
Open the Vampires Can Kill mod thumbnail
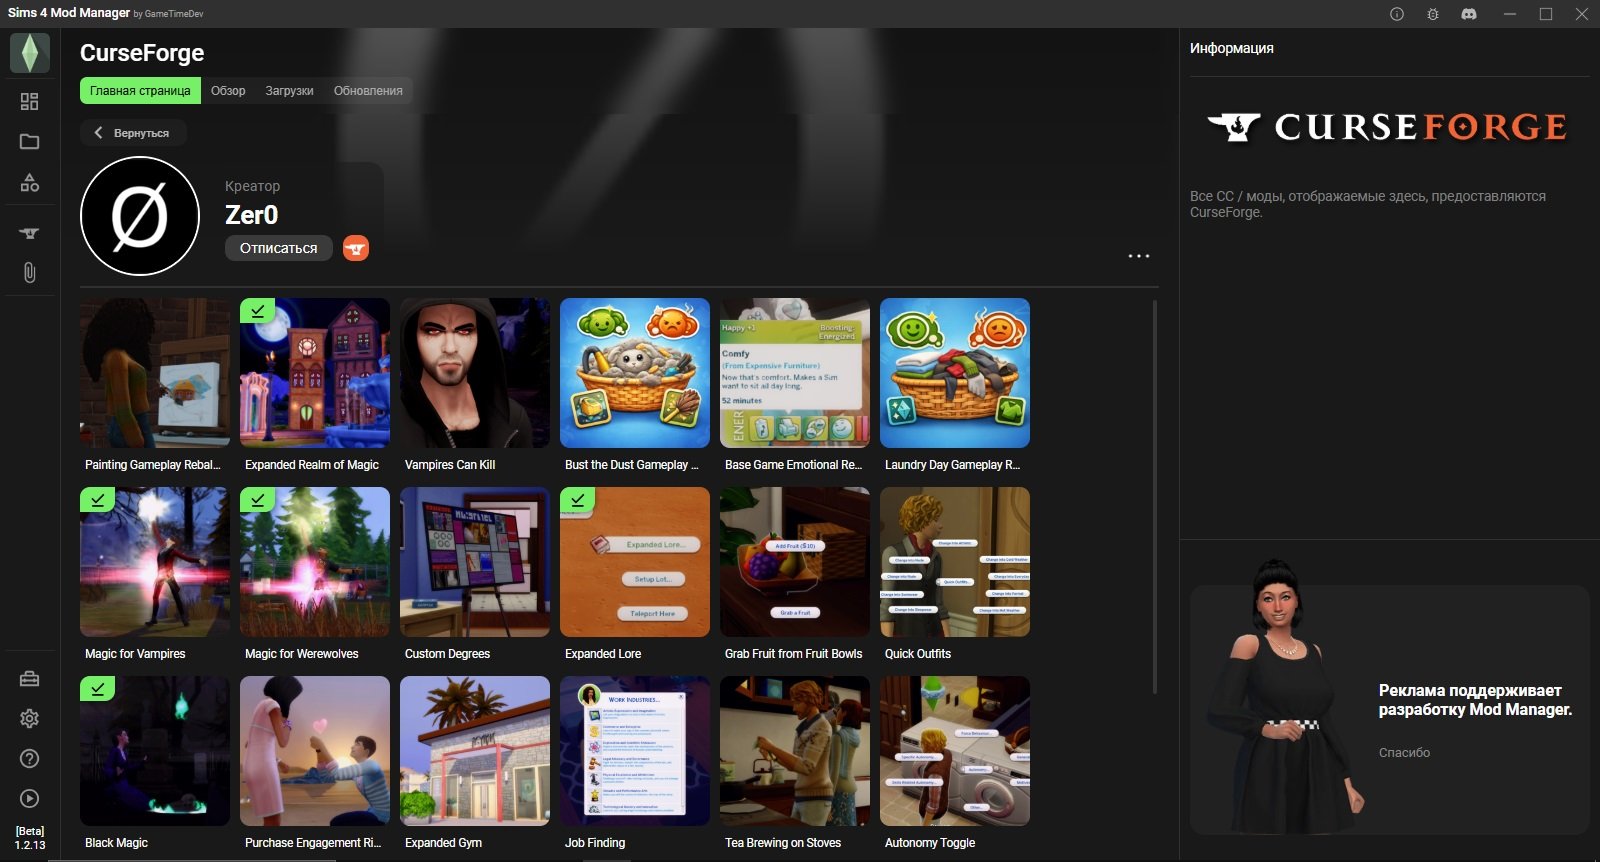[x=475, y=373]
